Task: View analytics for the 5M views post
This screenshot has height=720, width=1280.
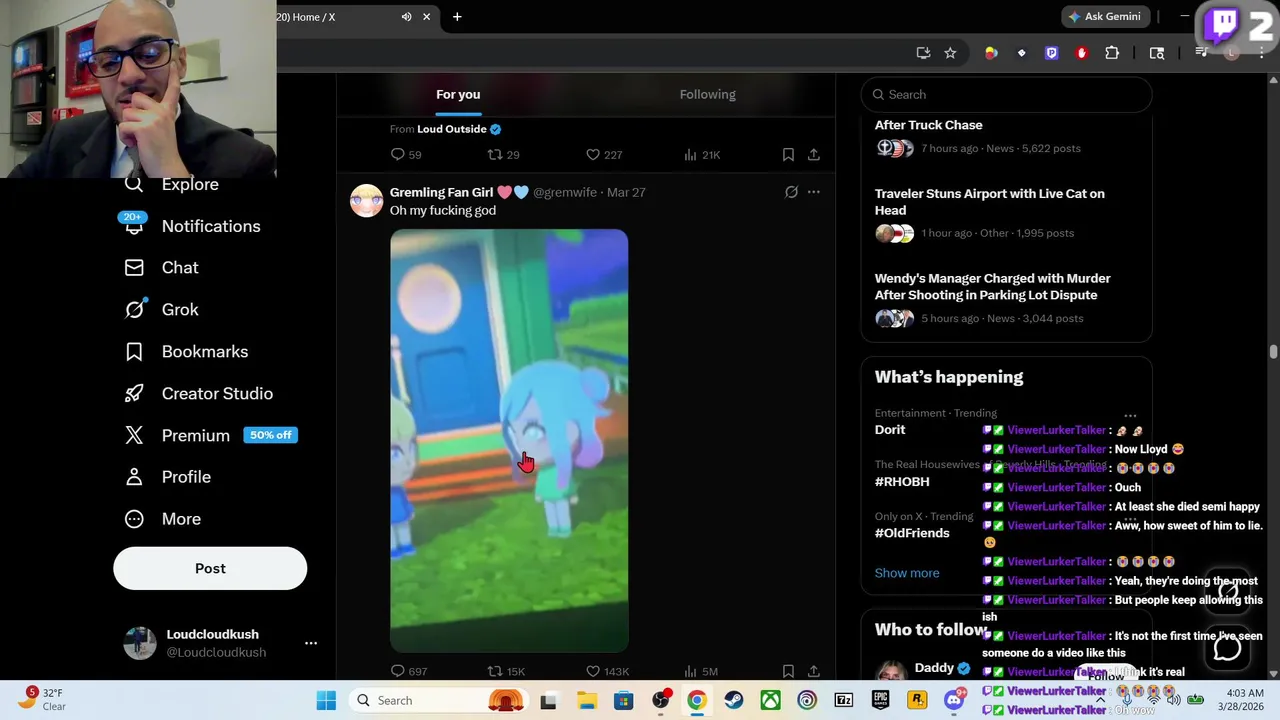Action: [x=700, y=672]
